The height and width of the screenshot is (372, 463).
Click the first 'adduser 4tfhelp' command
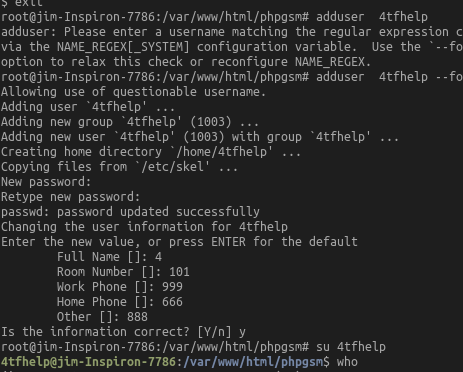pos(372,17)
